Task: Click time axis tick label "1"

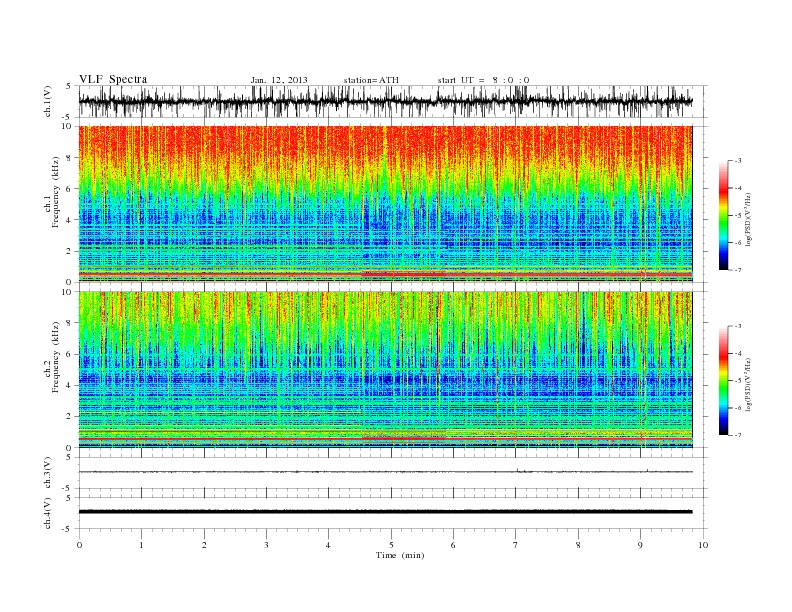Action: point(141,545)
